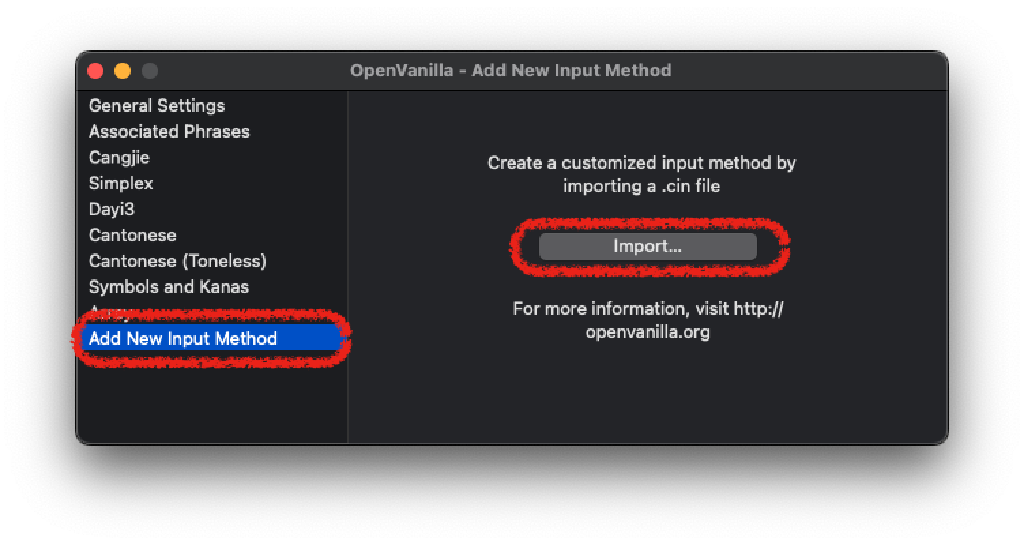Open the openvanilla.org link
Viewport: 1024px width, 545px height.
pos(648,333)
